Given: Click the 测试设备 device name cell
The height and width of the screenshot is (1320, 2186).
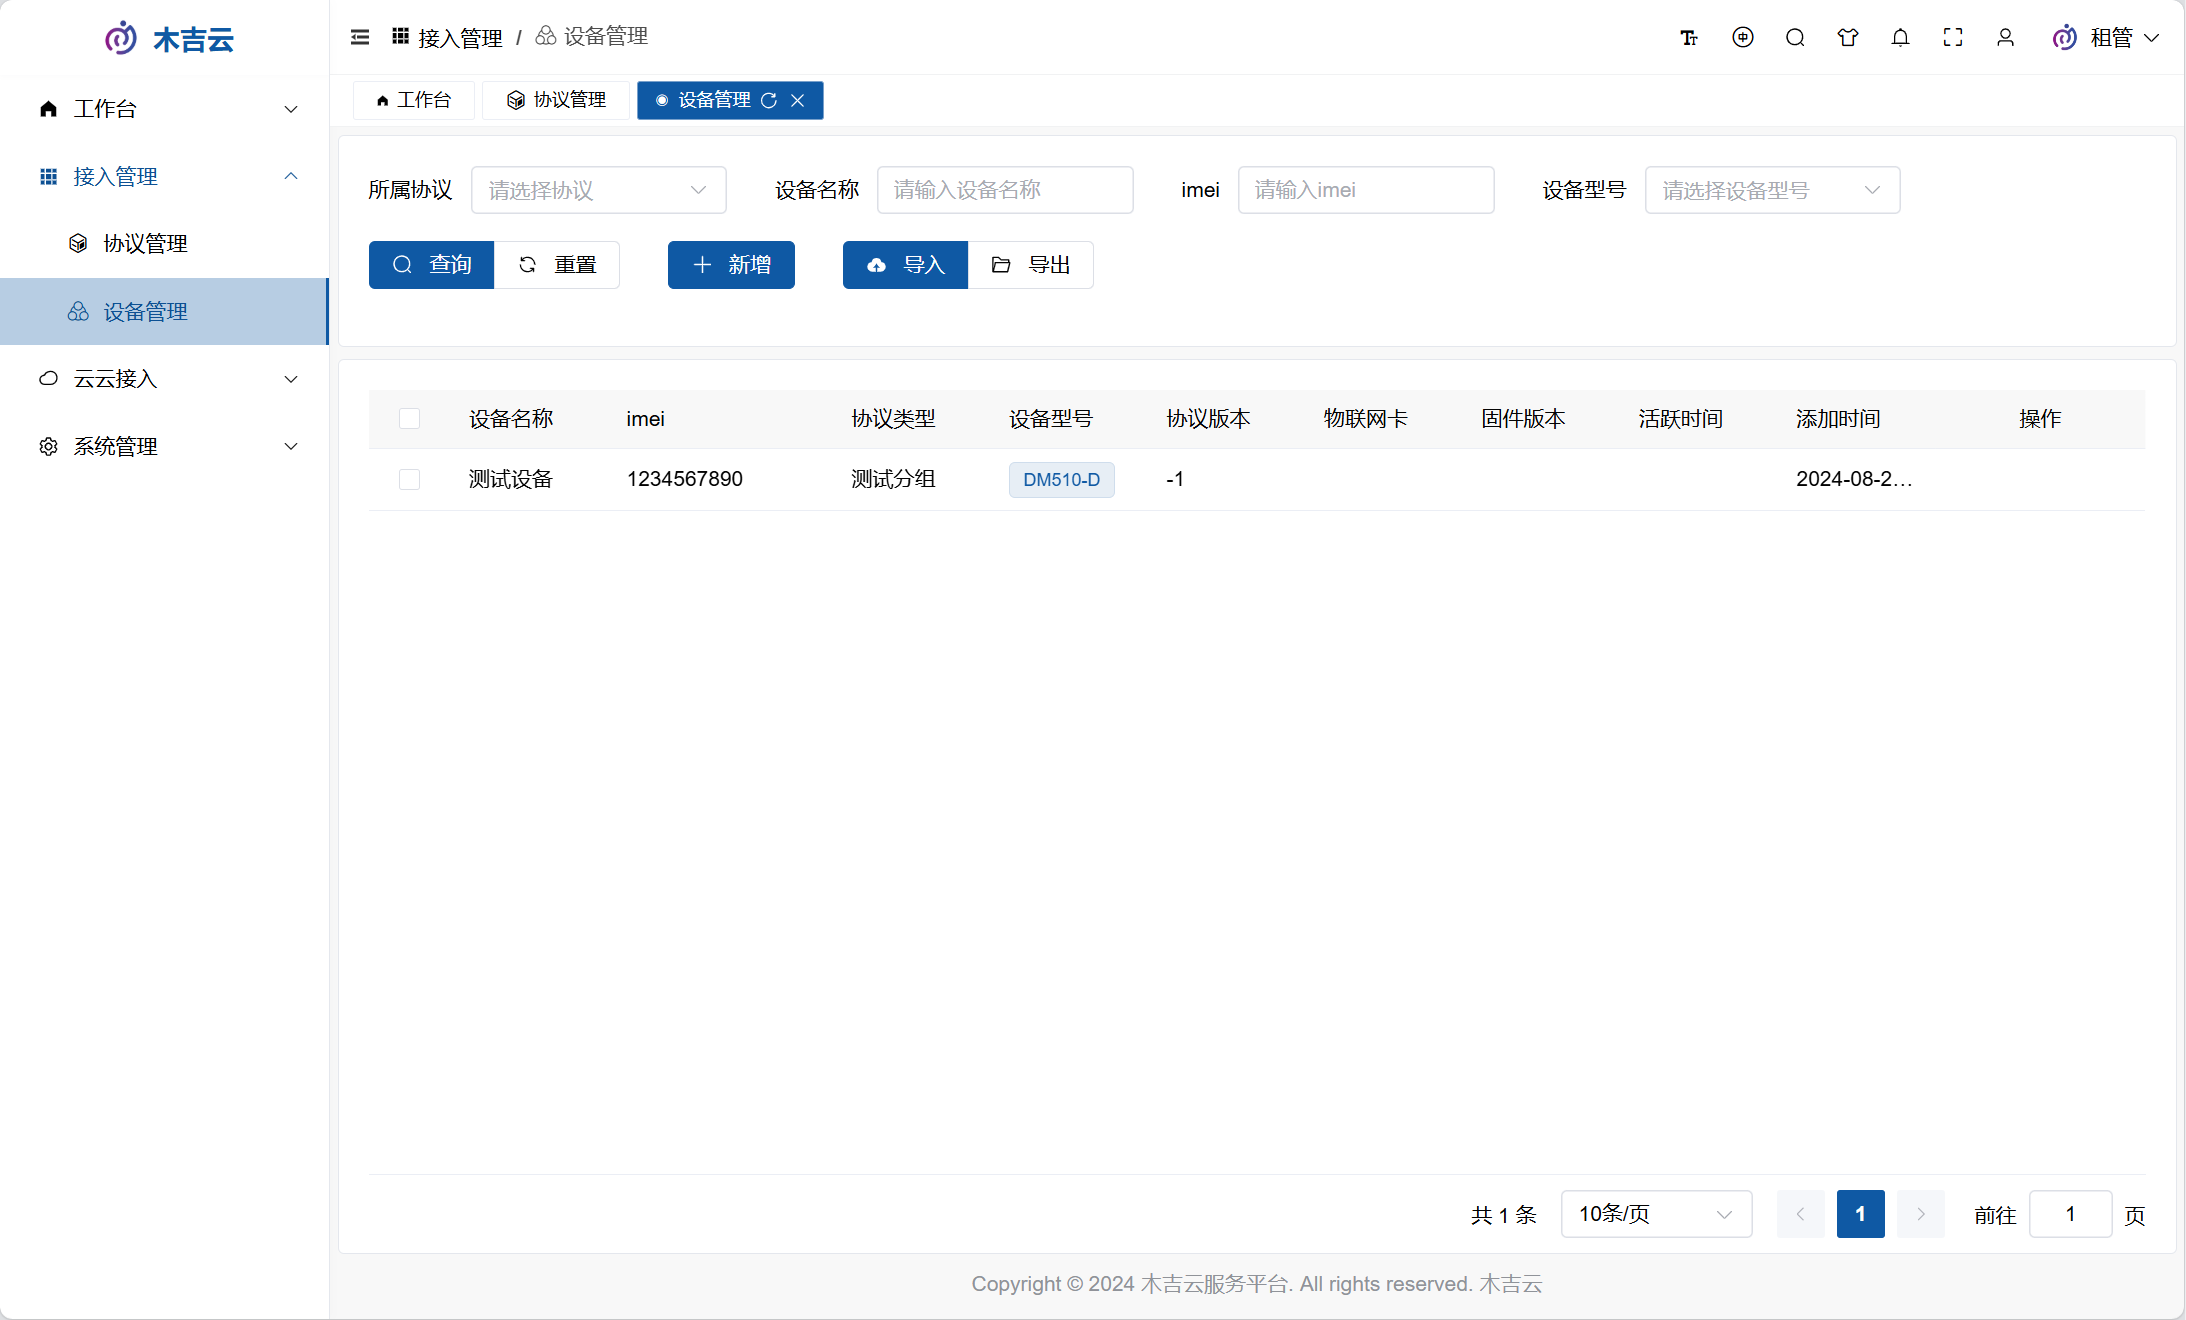Looking at the screenshot, I should [x=511, y=479].
